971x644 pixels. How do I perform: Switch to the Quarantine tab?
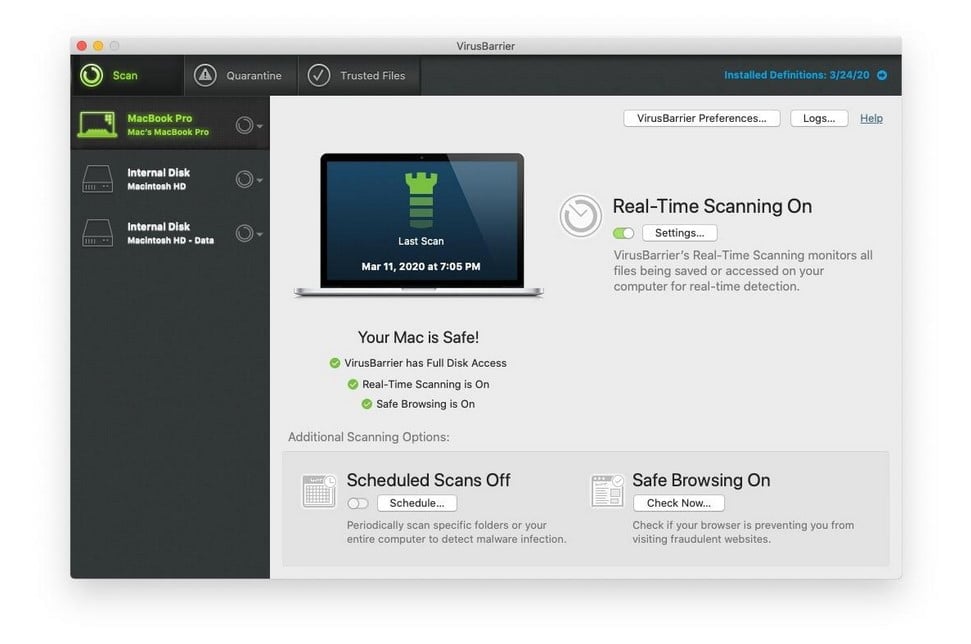[240, 76]
